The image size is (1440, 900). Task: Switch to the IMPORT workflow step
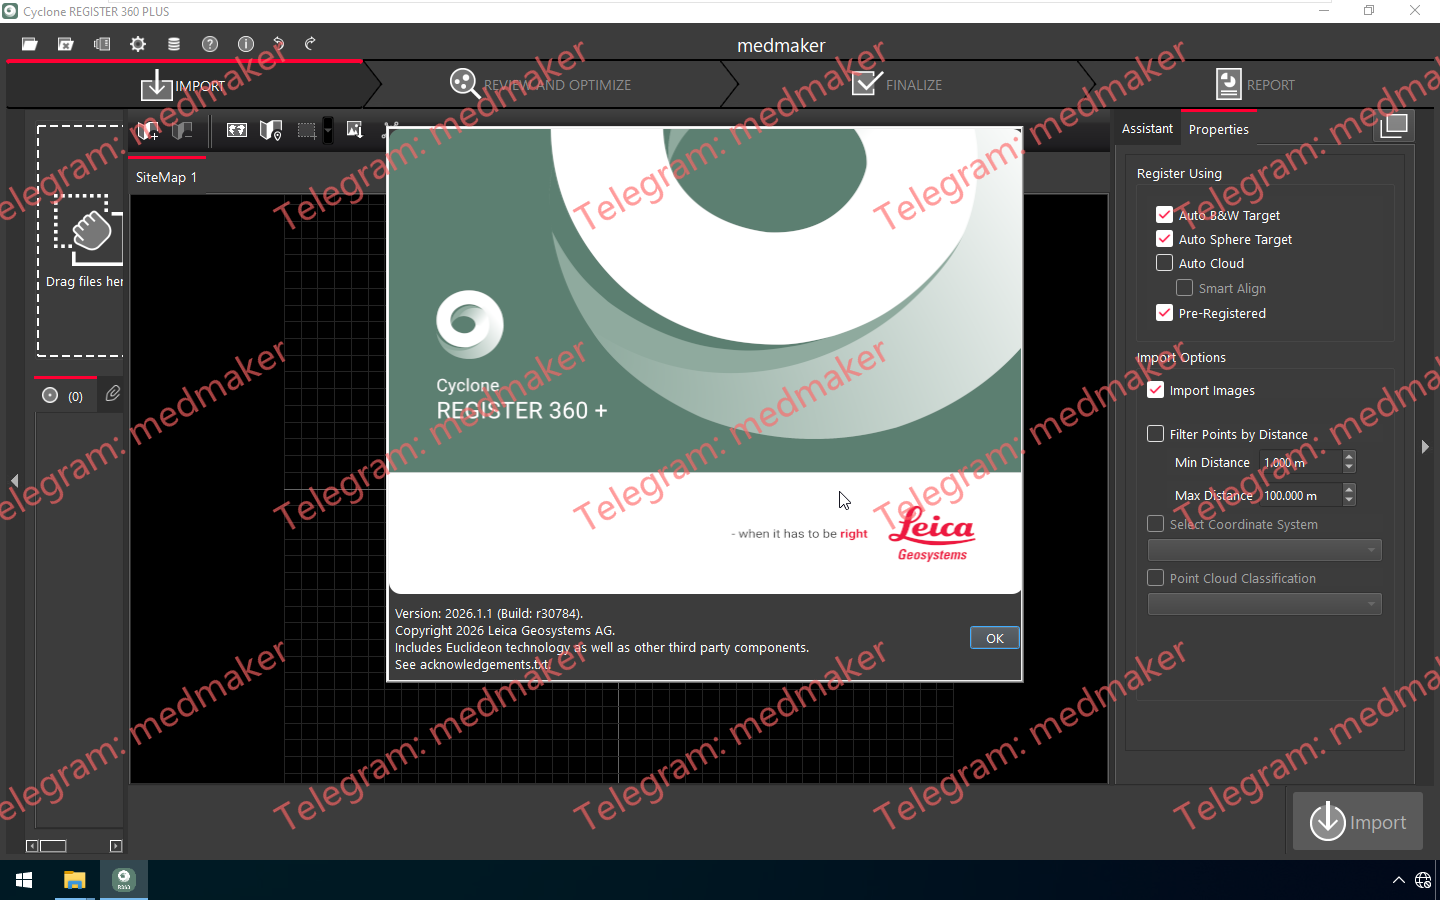184,85
